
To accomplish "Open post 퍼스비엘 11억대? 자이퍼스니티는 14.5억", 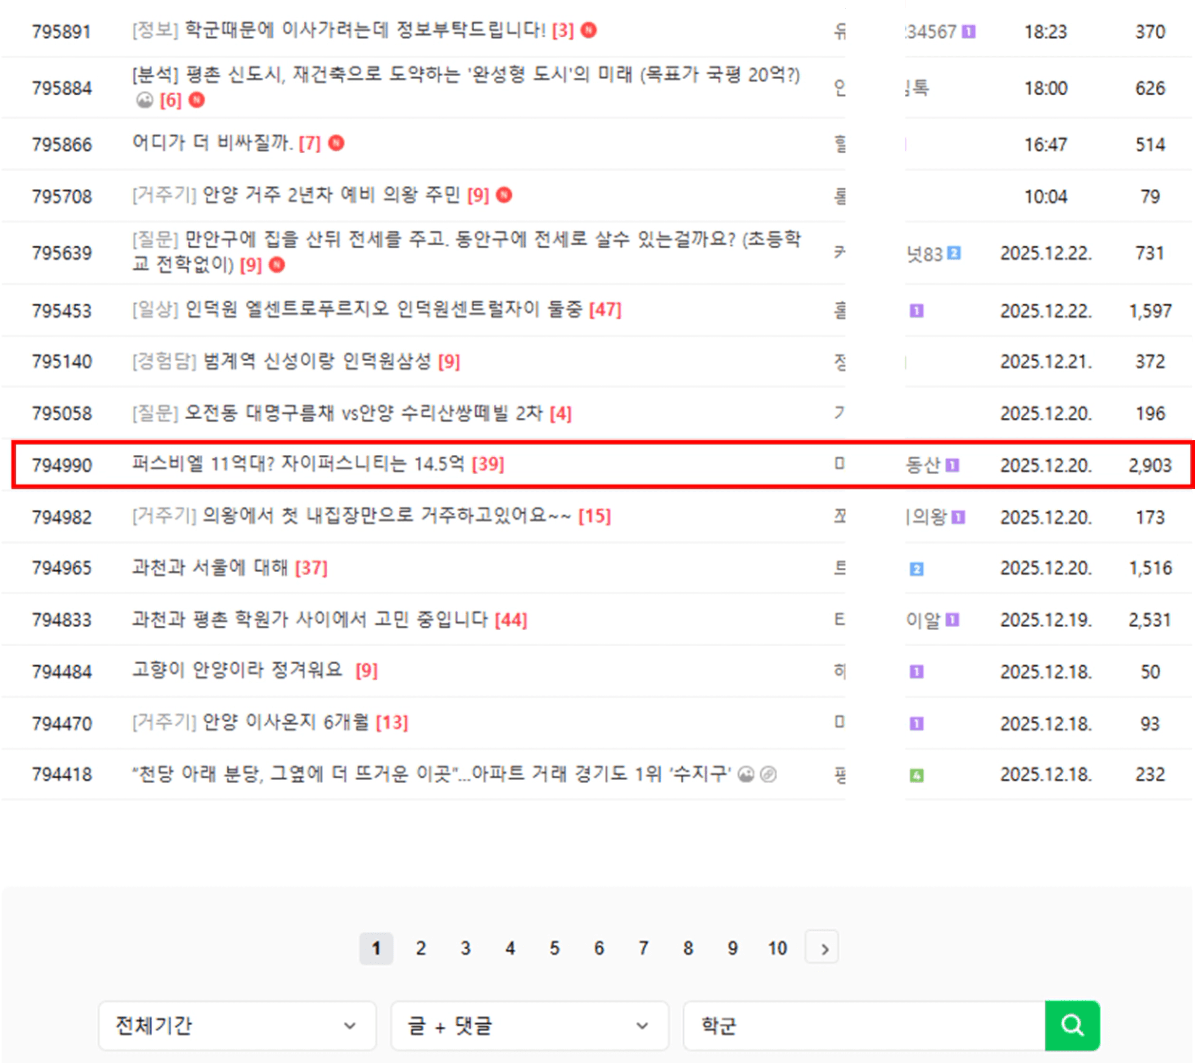I will [x=298, y=463].
